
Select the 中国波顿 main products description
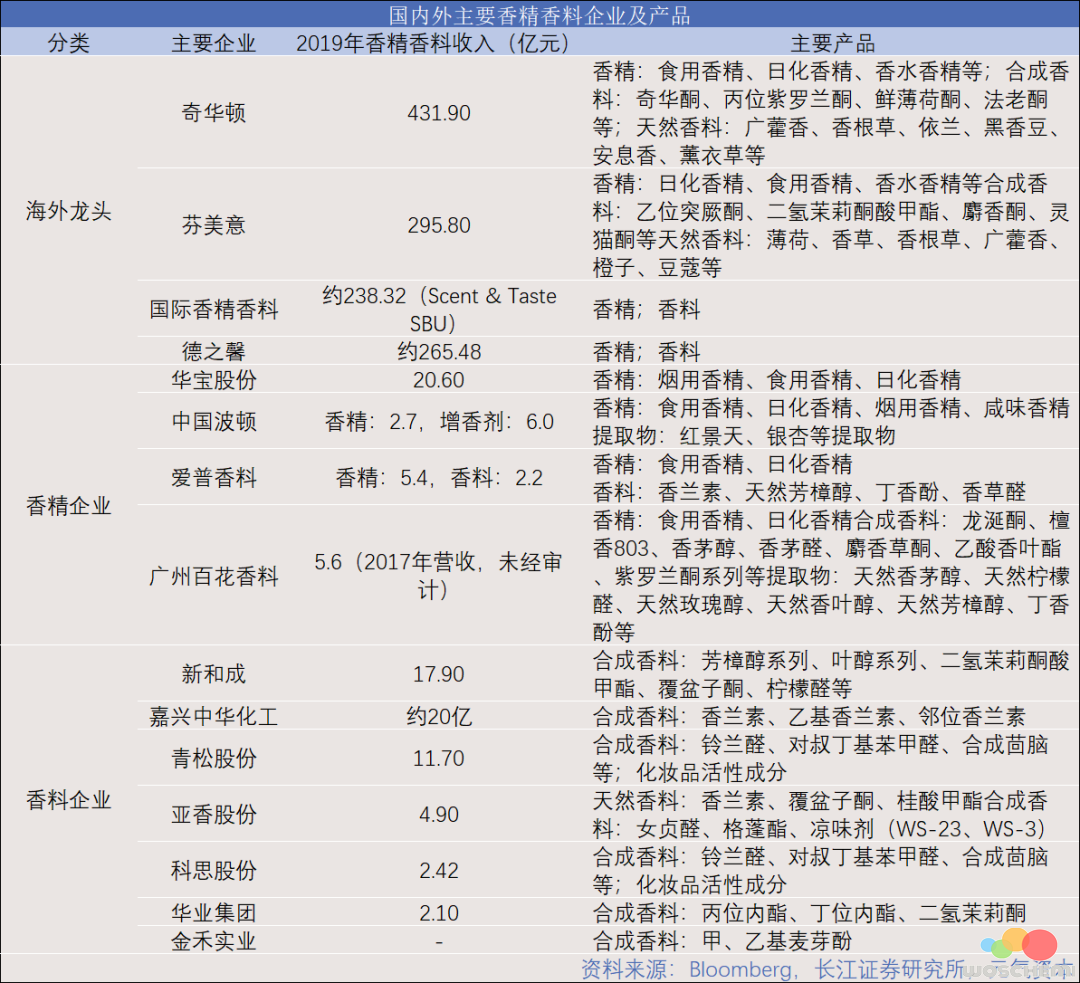tap(831, 422)
